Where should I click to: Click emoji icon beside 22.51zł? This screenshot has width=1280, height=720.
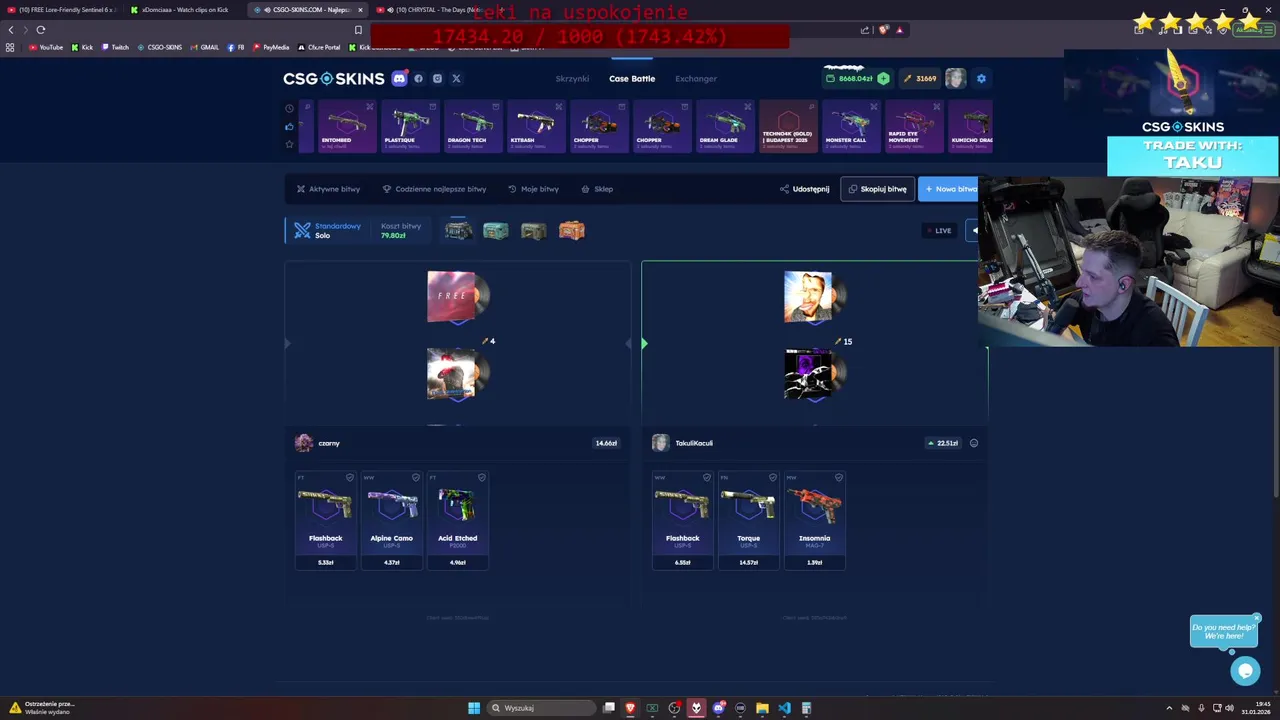[974, 443]
